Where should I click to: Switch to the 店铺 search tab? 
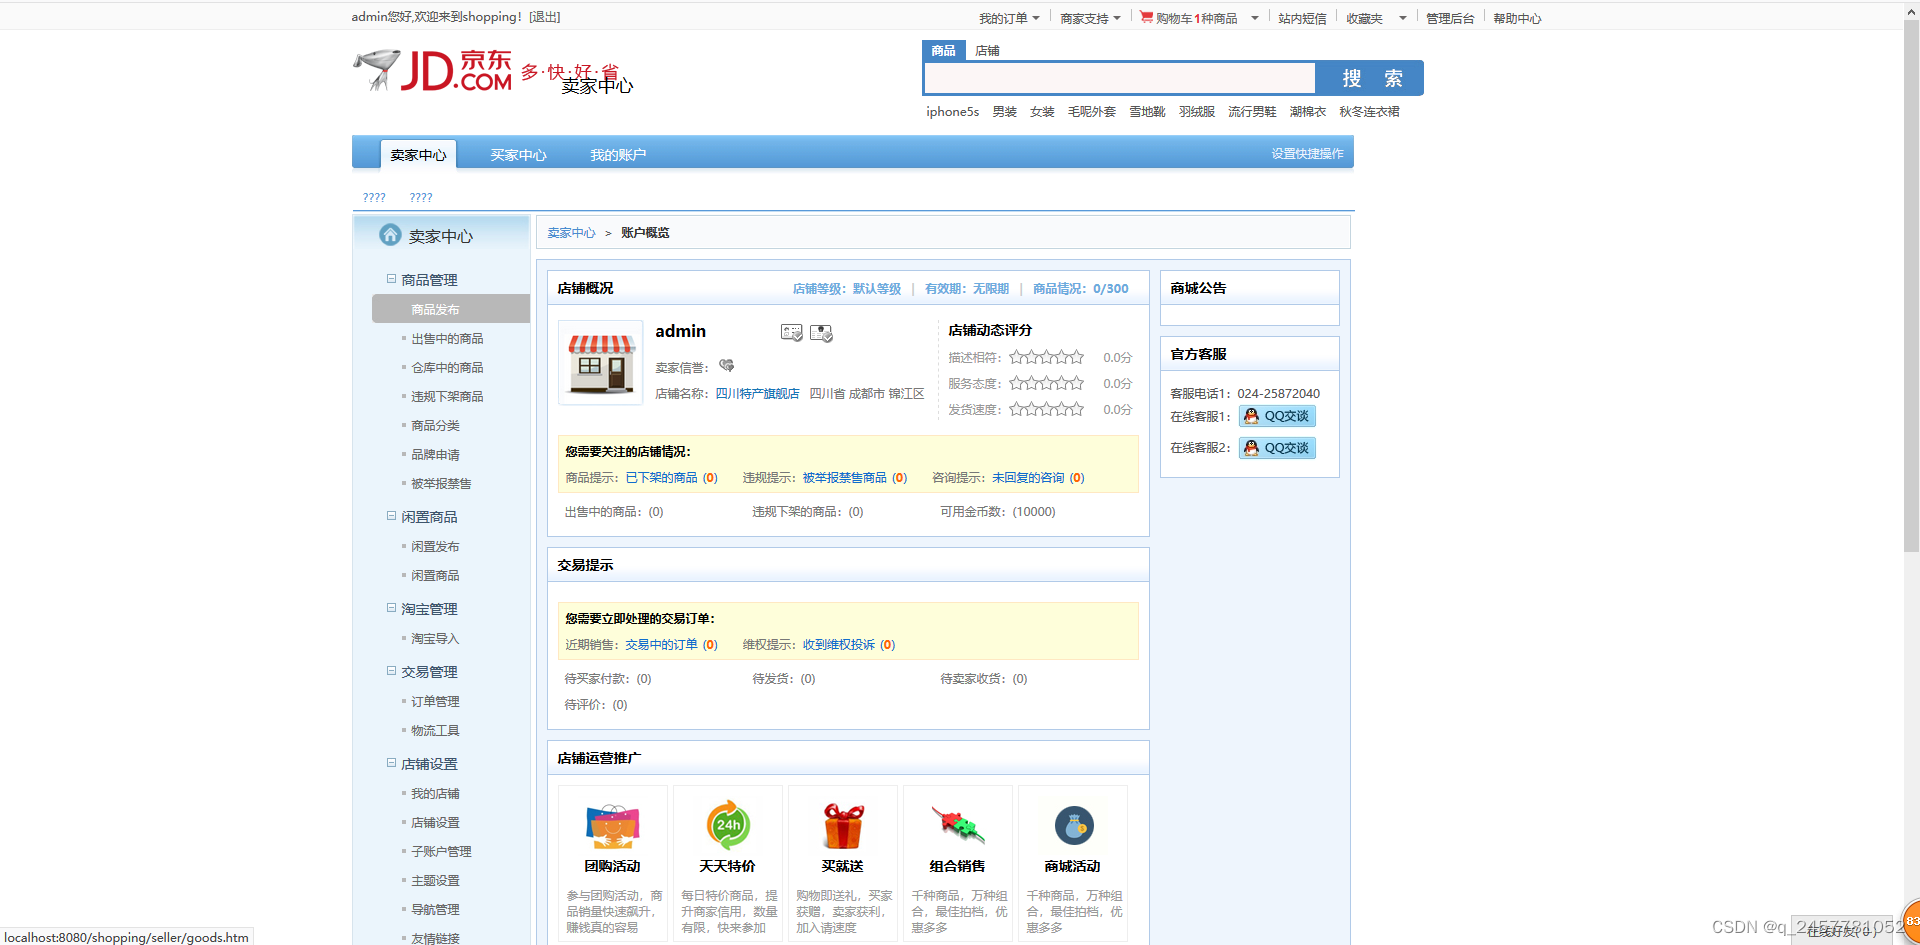[987, 50]
